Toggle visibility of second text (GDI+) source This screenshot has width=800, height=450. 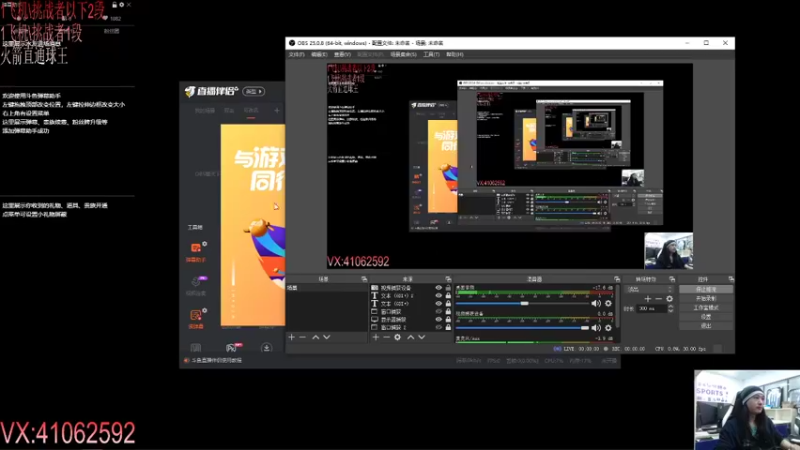[x=438, y=304]
